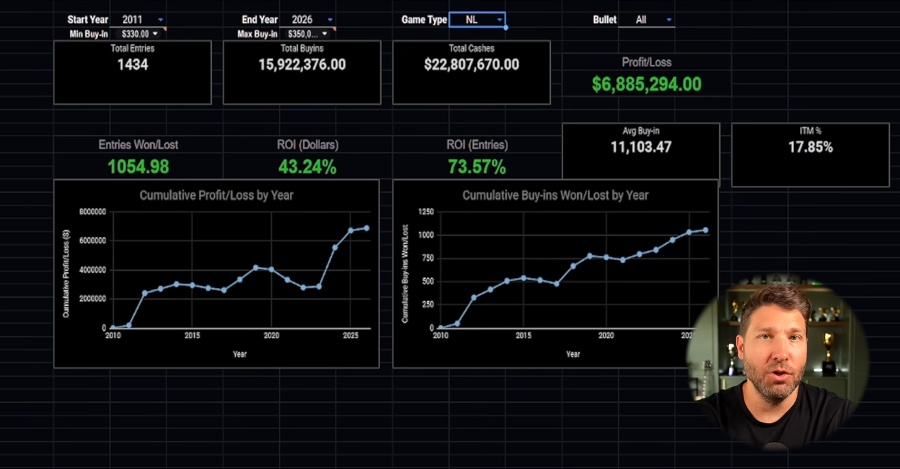
Task: Select the Profit/Loss value $6,885,294.00
Action: [646, 84]
